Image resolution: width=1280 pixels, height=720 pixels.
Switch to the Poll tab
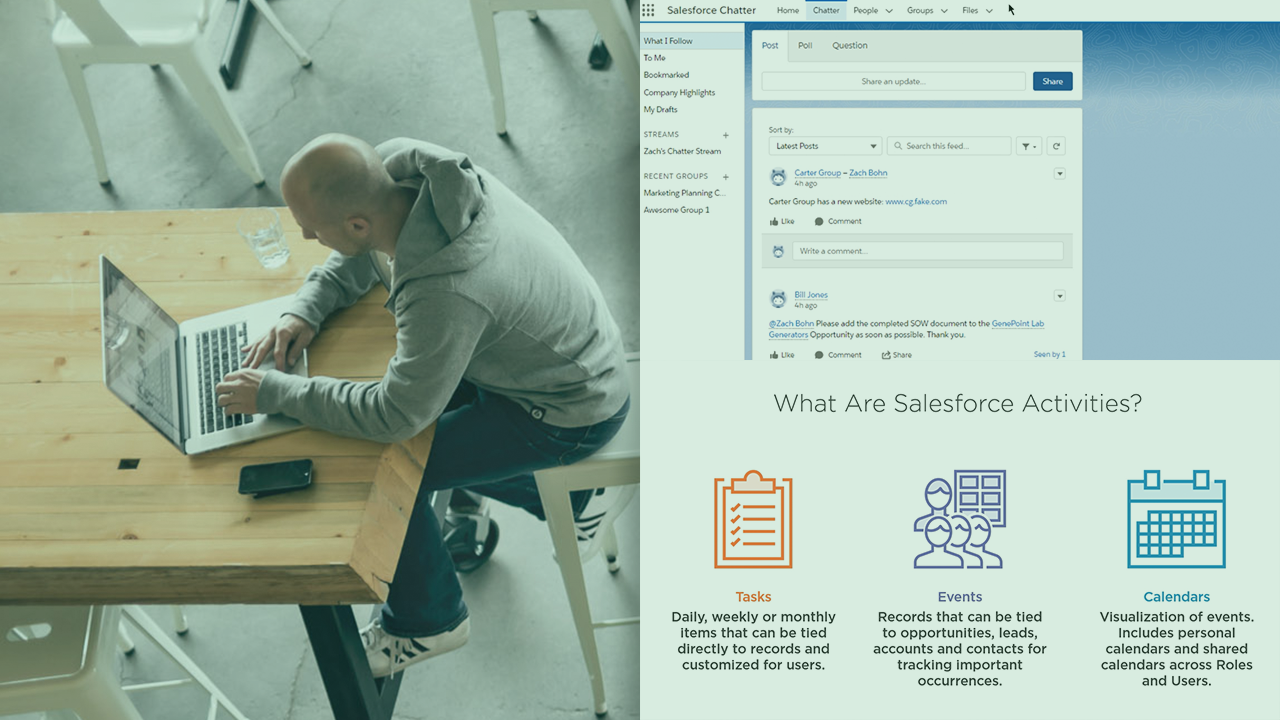(805, 45)
